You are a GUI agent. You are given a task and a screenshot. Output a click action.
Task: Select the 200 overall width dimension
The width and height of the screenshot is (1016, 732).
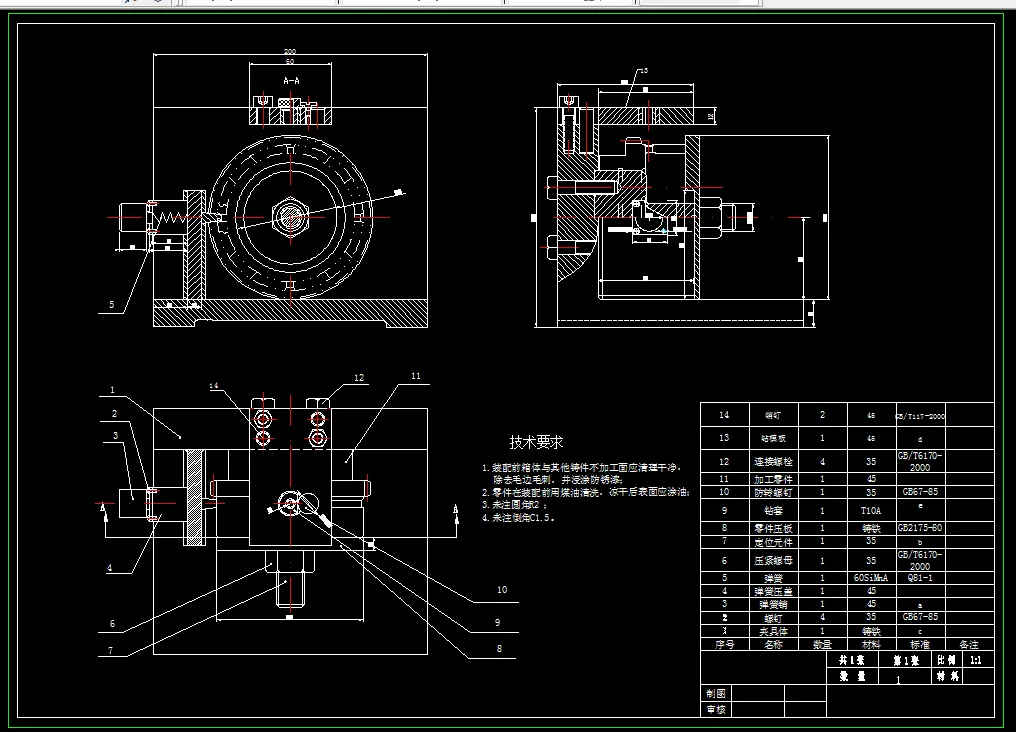pos(290,51)
